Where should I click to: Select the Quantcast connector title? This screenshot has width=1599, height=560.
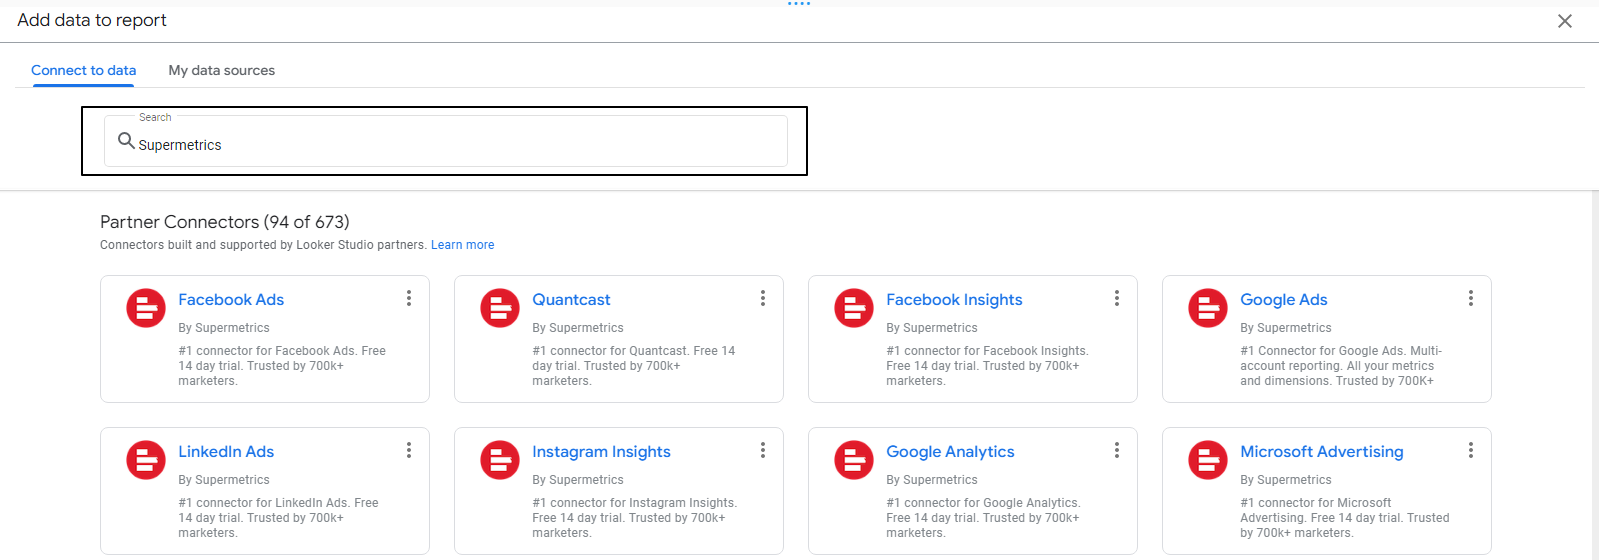(571, 300)
